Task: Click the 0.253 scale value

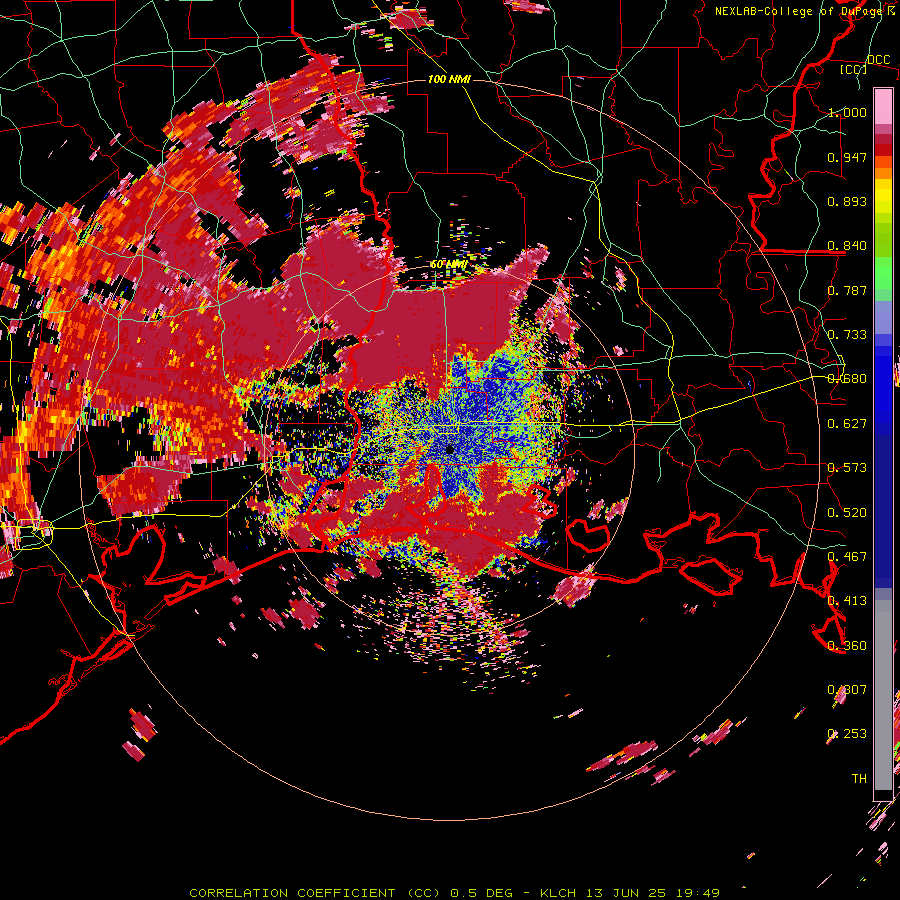Action: [x=847, y=734]
